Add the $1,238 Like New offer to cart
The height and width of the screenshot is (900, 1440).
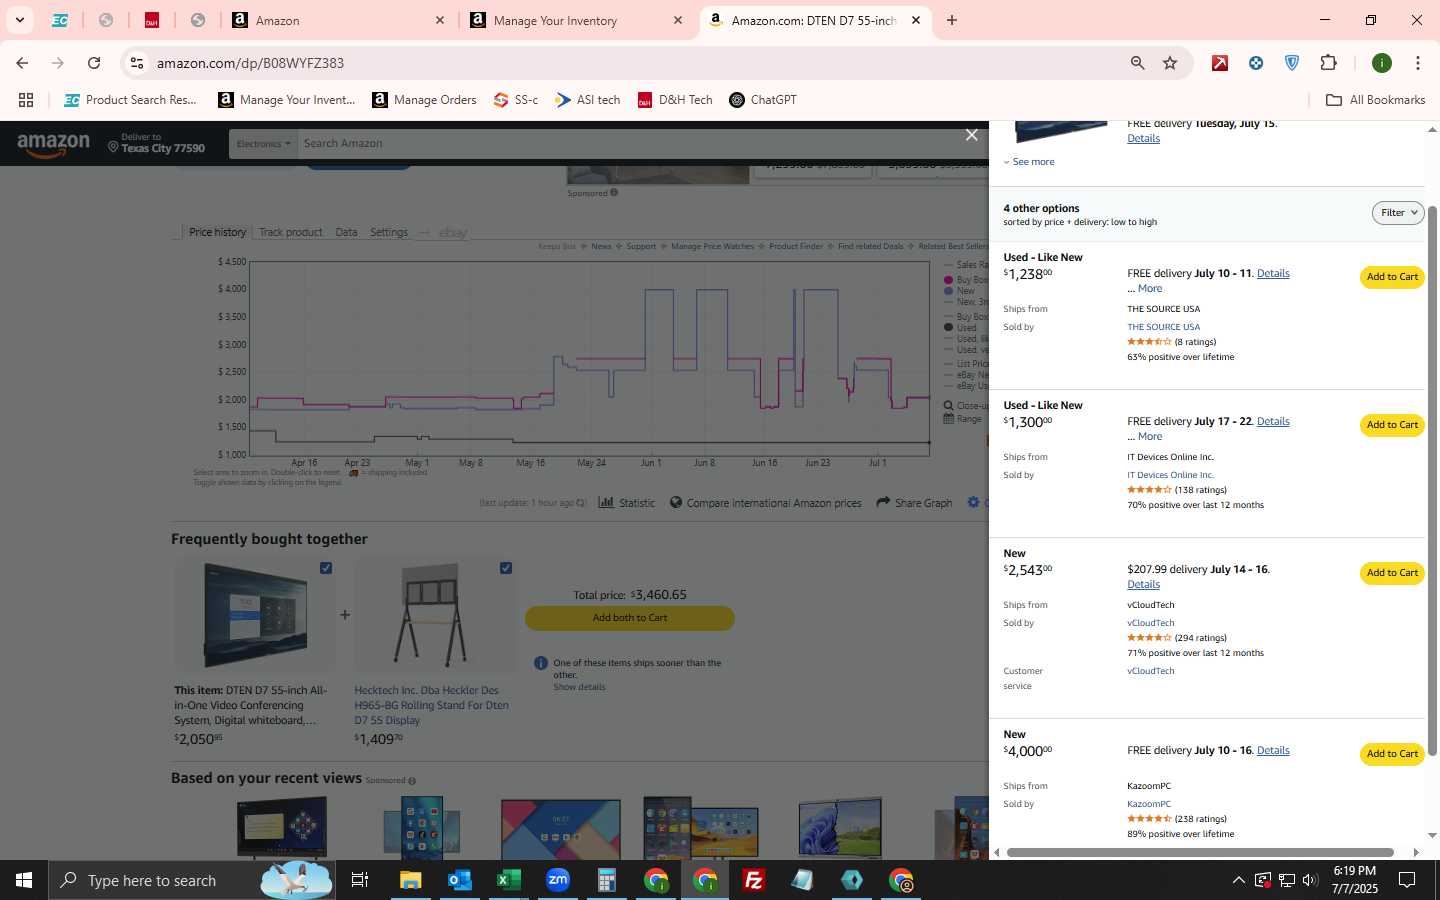tap(1392, 277)
